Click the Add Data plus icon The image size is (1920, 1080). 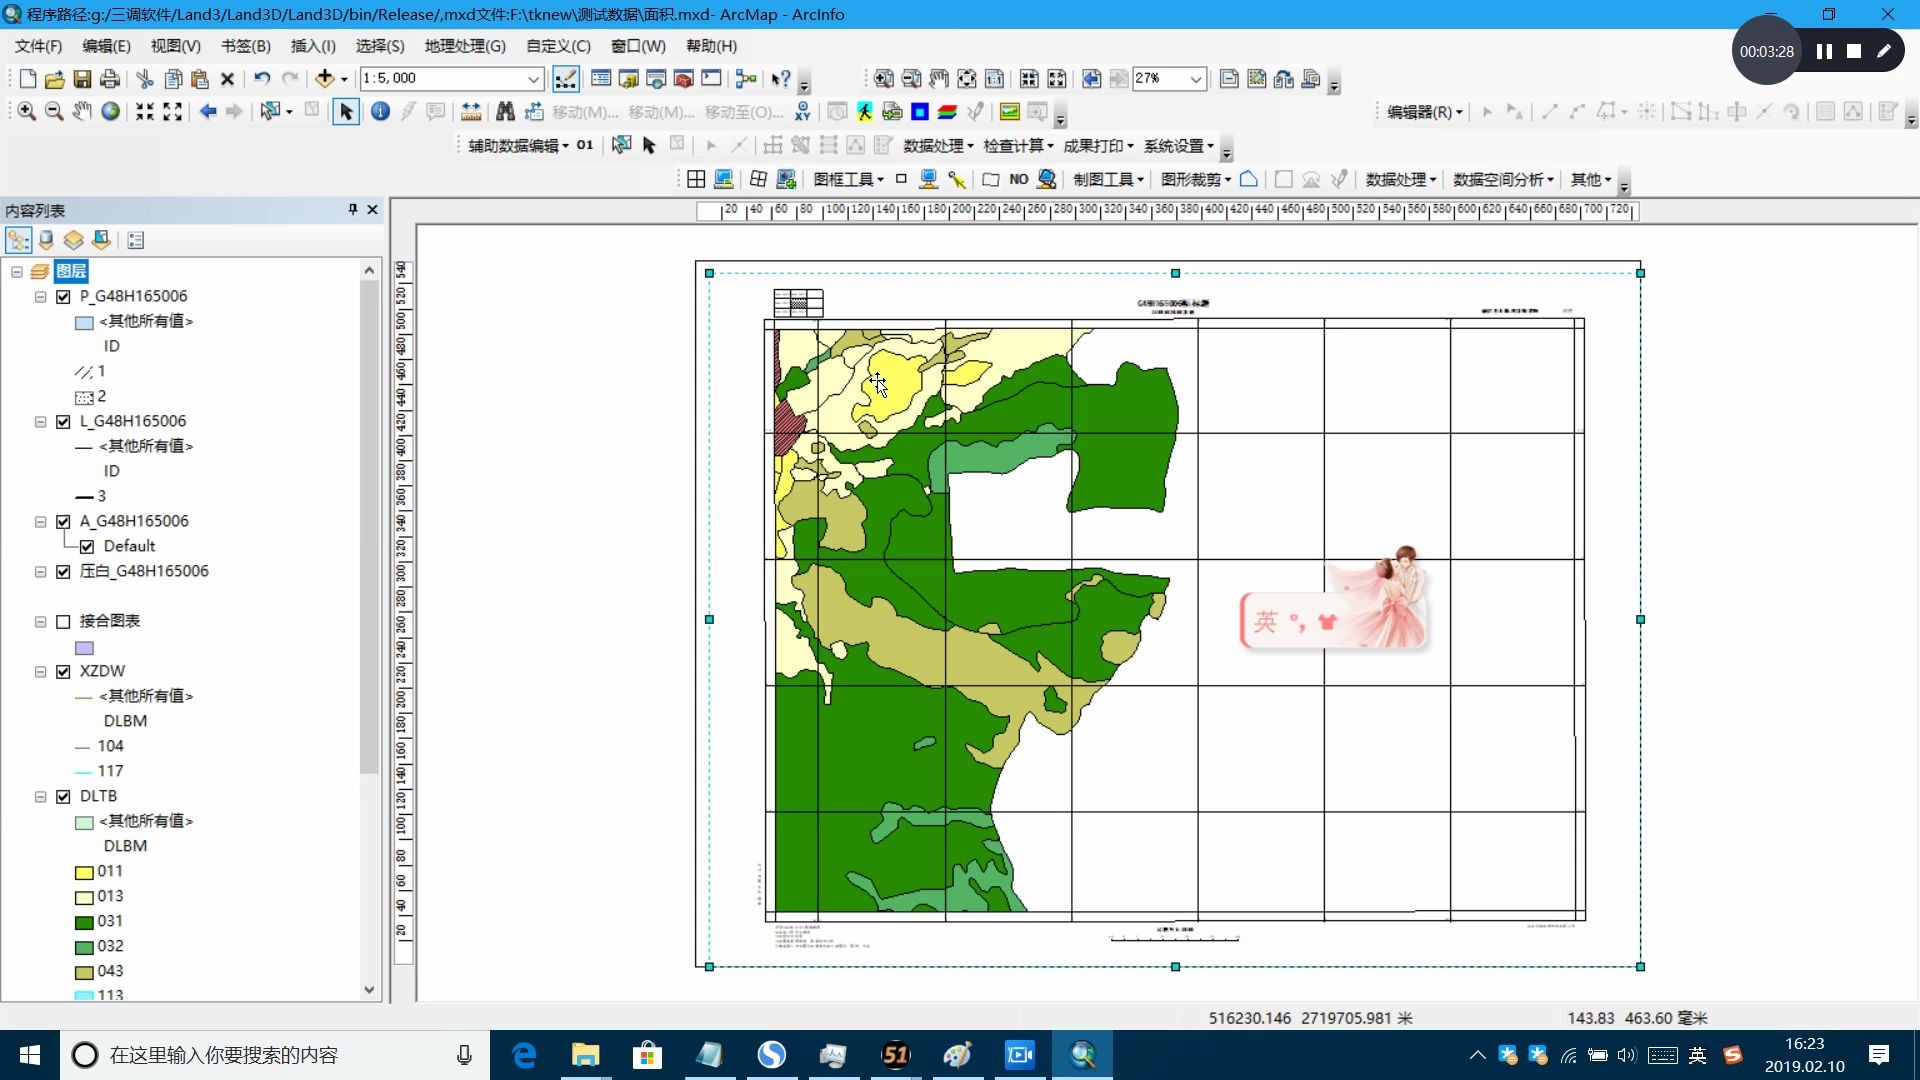click(x=324, y=79)
